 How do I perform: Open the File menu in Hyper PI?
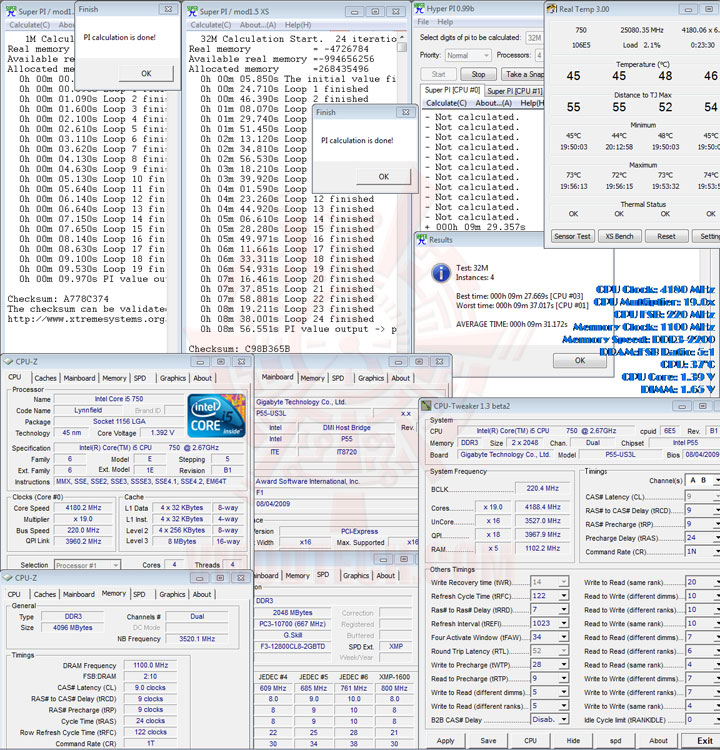click(423, 22)
